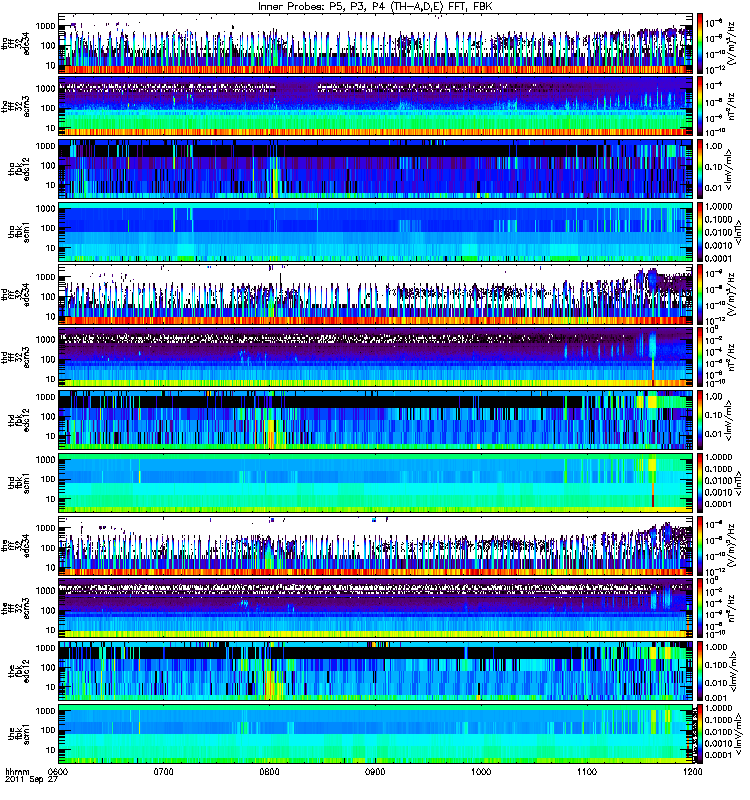The image size is (750, 800).
Task: Click the '1100' time axis label
Action: click(x=587, y=771)
